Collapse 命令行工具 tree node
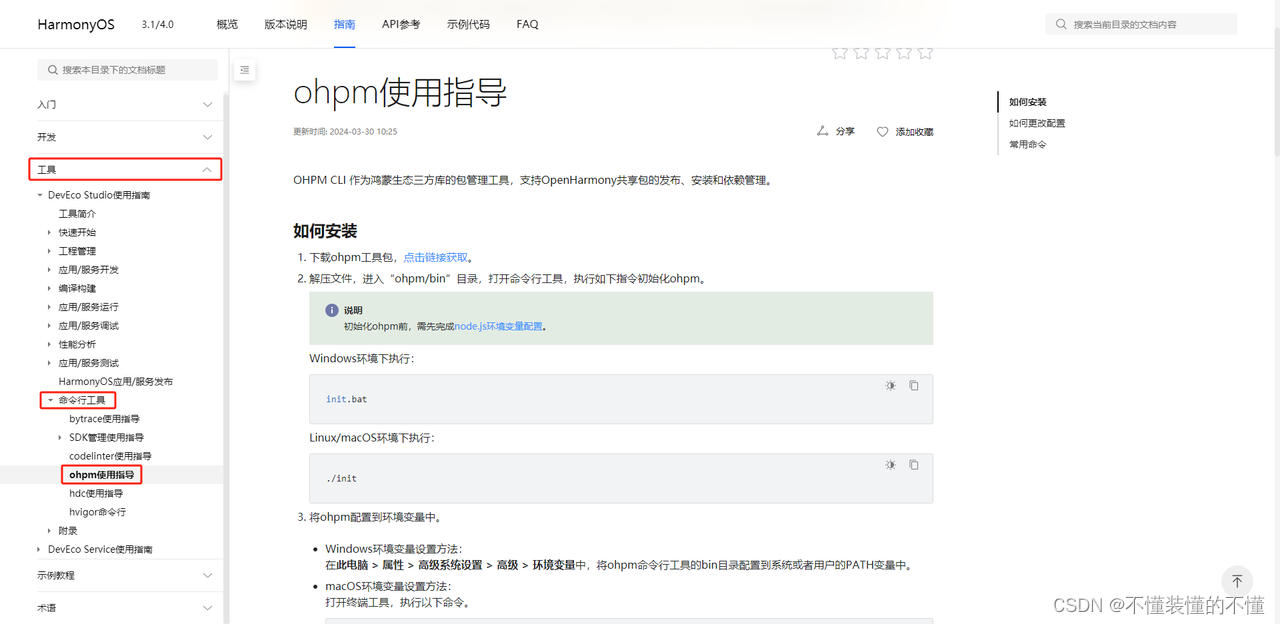 [x=50, y=400]
